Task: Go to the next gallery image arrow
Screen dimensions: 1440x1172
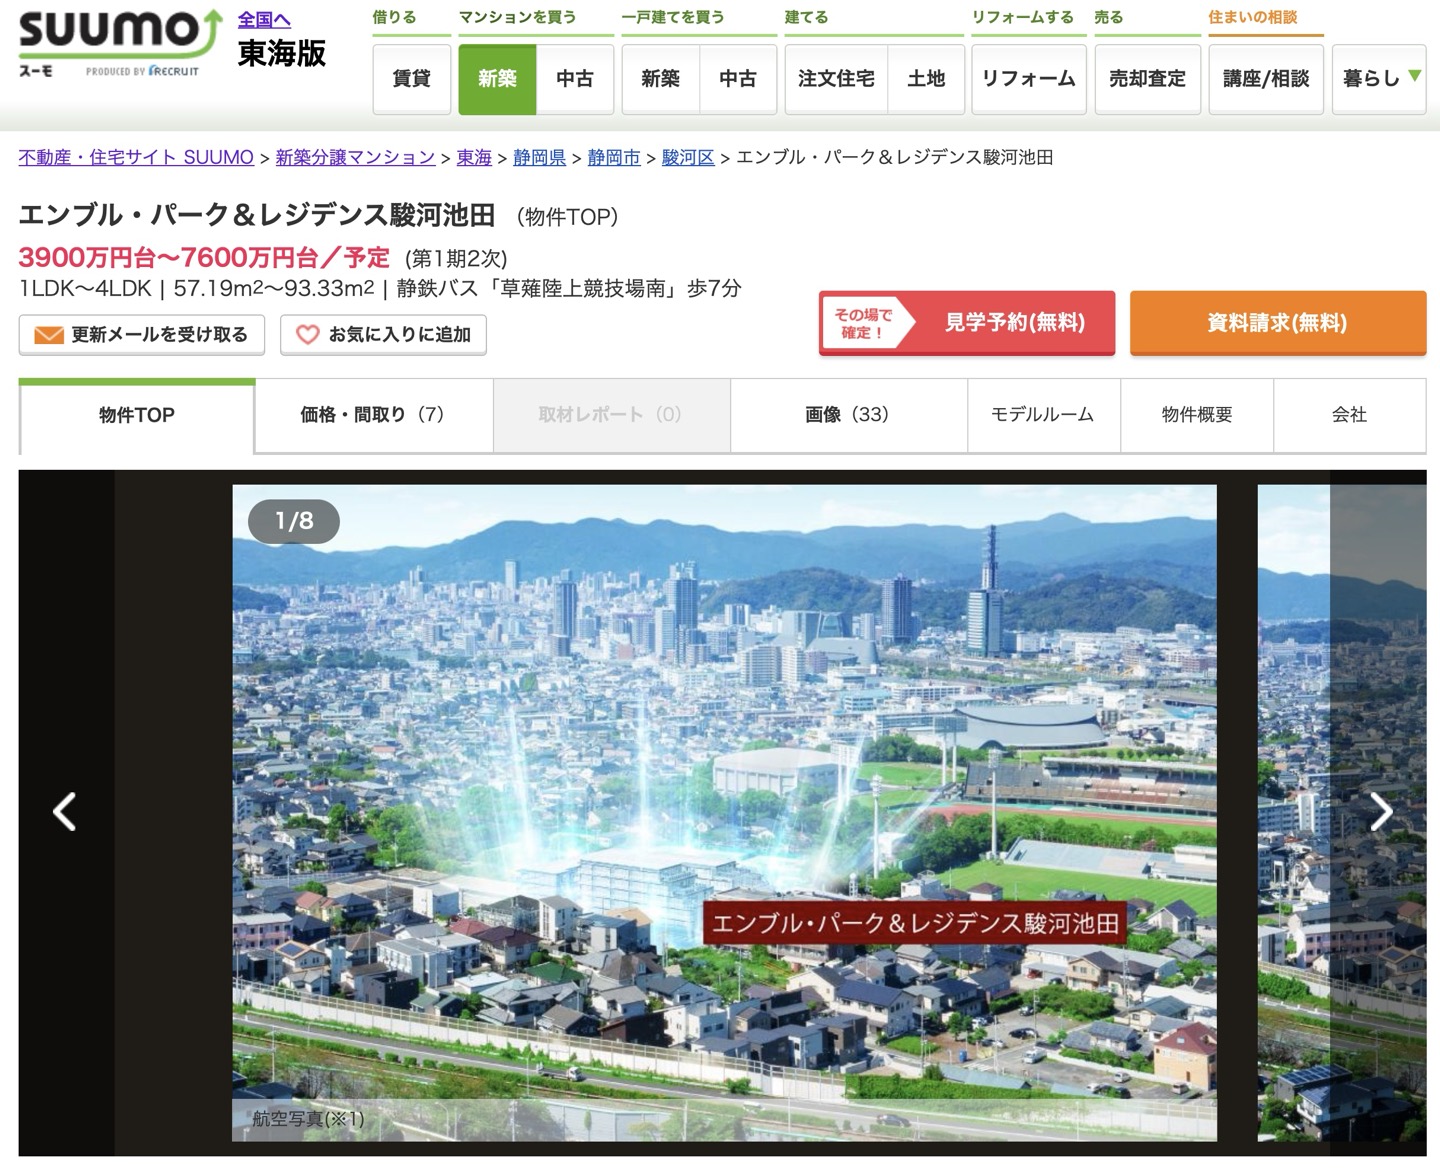Action: (1380, 812)
